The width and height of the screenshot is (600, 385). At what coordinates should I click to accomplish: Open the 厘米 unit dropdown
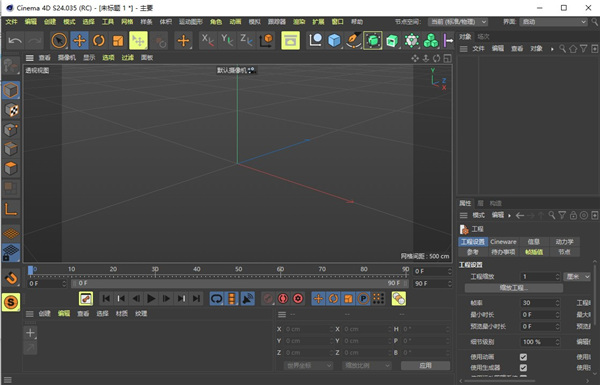click(x=577, y=277)
